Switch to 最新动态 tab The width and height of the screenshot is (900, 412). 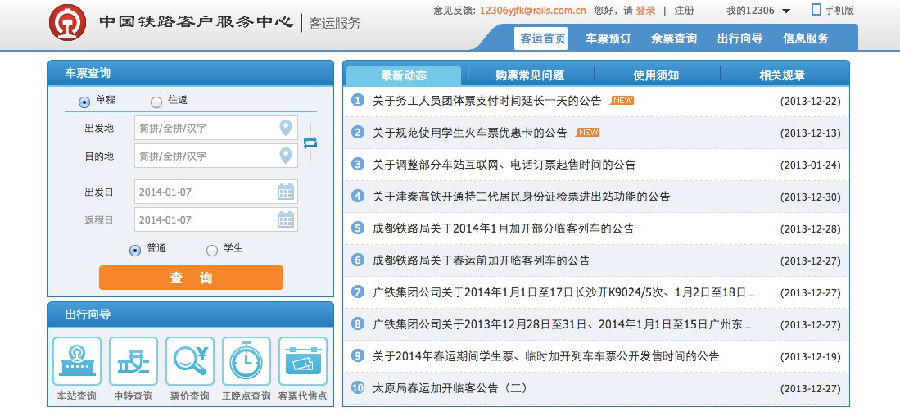[x=404, y=75]
